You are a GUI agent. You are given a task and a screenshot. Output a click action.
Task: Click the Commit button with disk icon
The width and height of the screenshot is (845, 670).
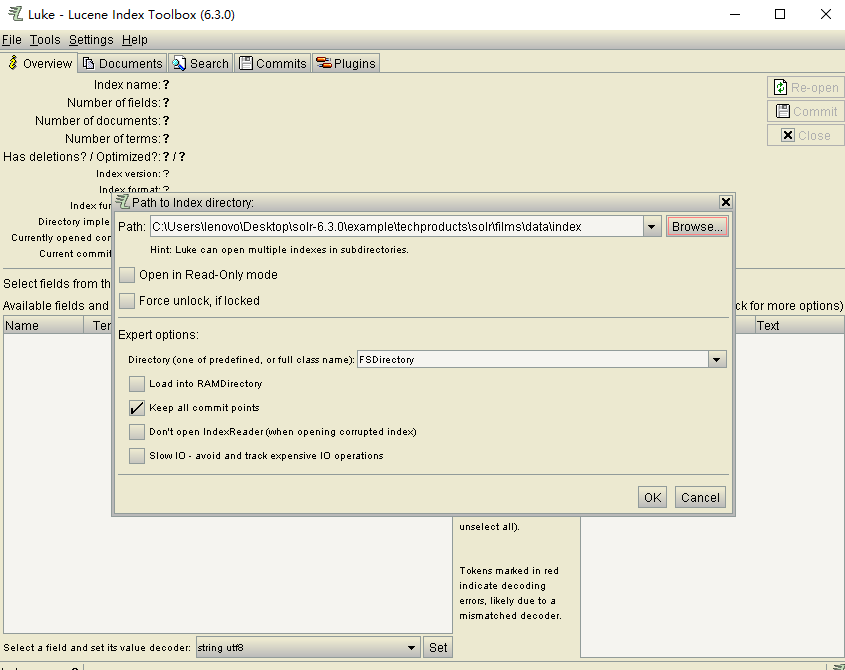coord(806,112)
